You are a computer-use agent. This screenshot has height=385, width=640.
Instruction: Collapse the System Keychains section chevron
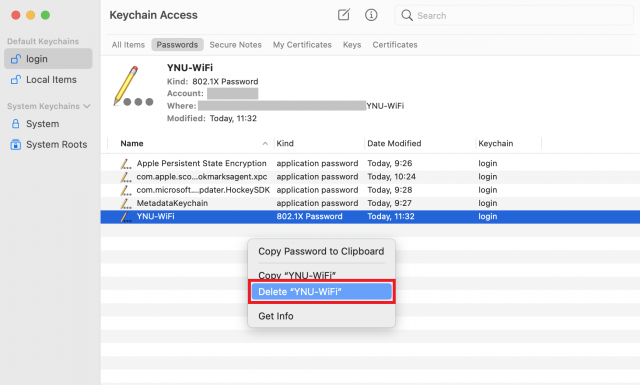(x=87, y=106)
